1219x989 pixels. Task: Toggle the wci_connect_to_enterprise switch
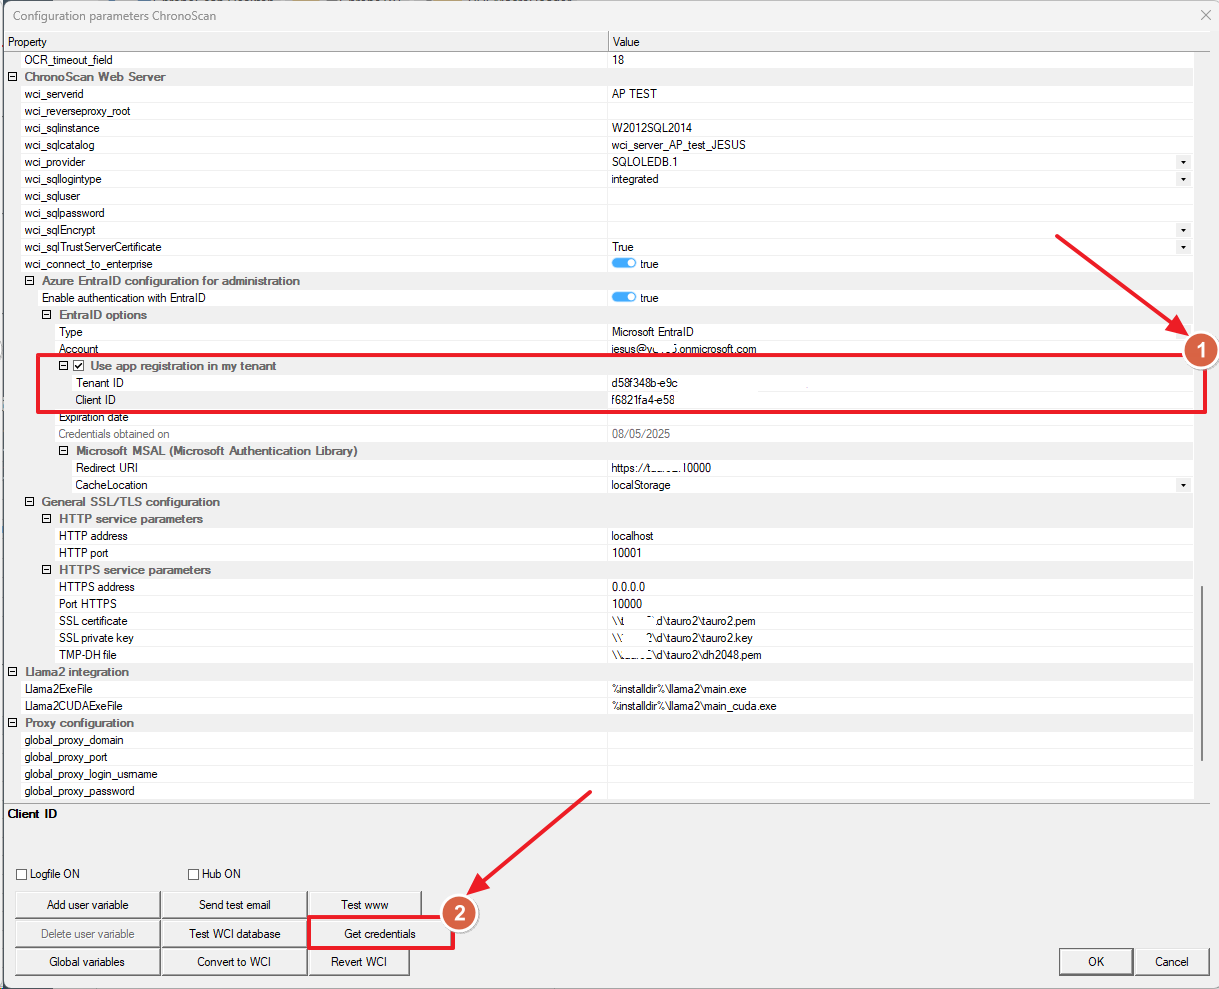point(624,264)
